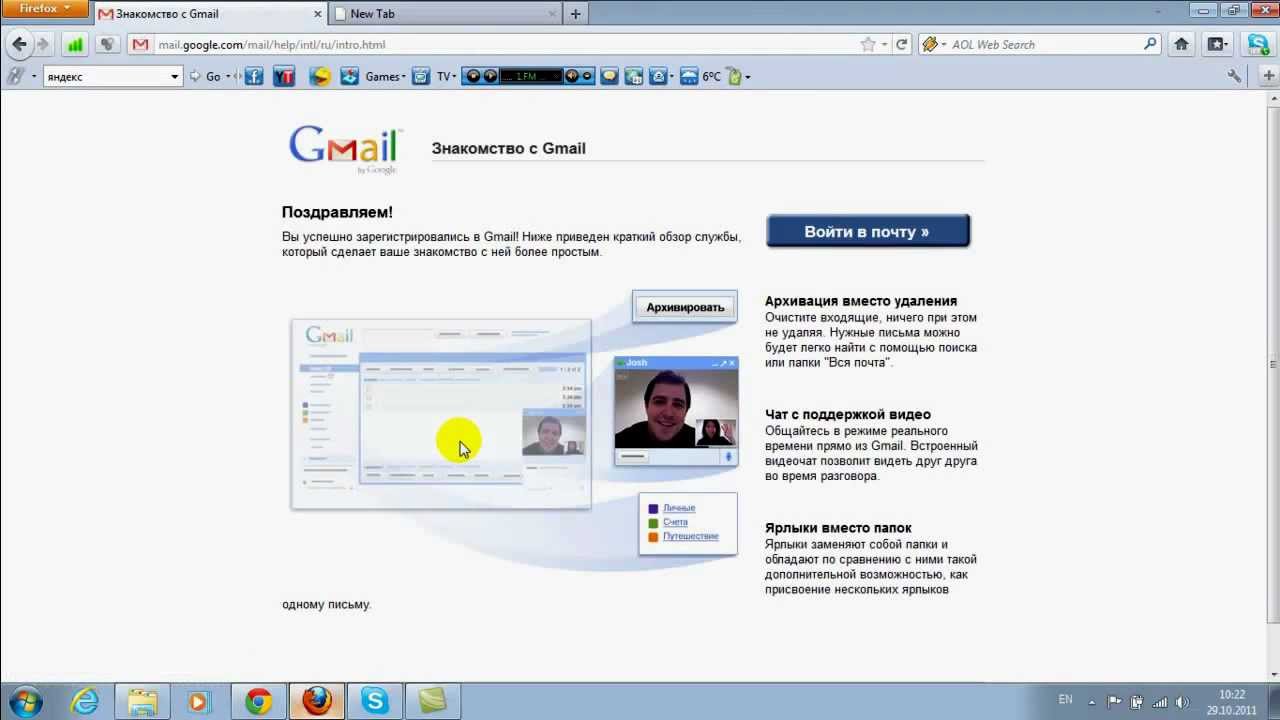Click the Счета label link
This screenshot has height=720, width=1280.
coord(675,522)
